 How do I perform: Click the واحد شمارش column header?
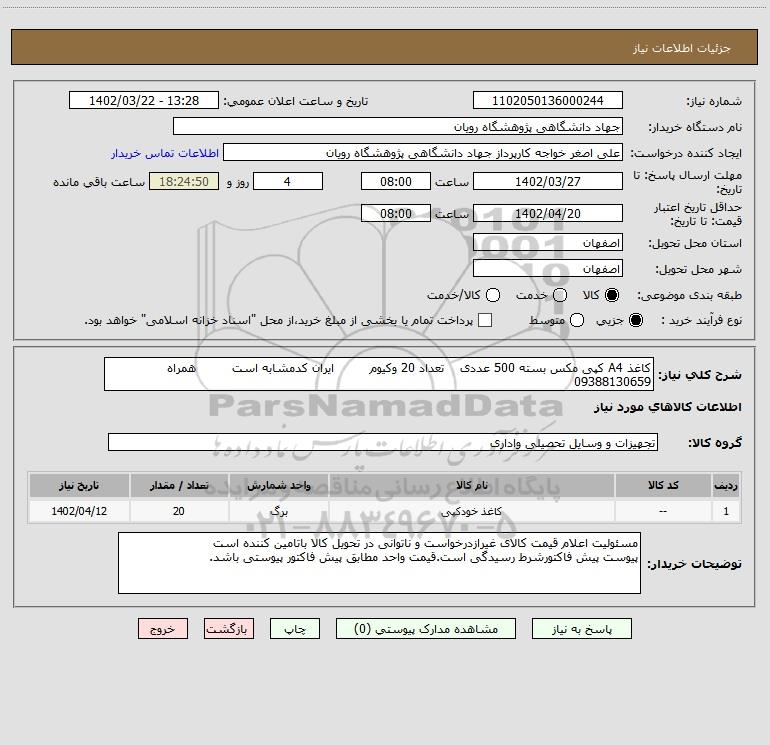pos(278,485)
